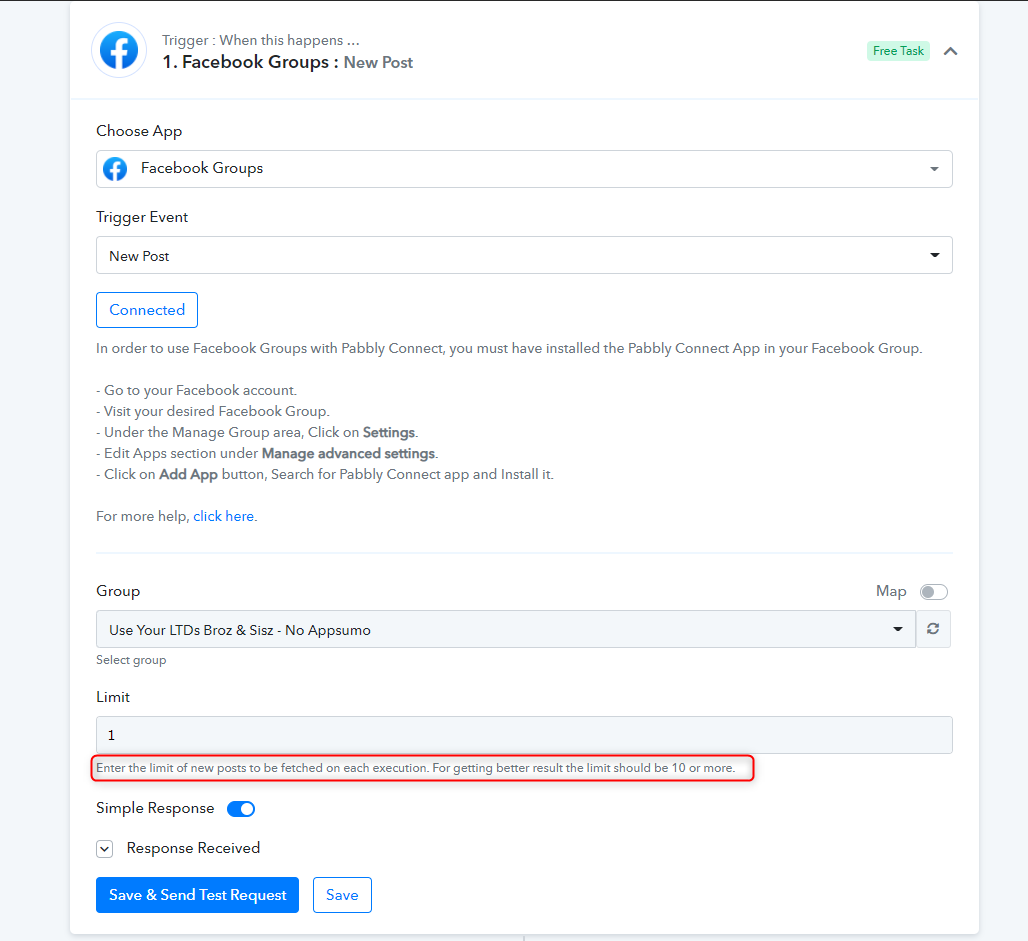Viewport: 1028px width, 941px height.
Task: Click the 'Select group' hint text
Action: [x=131, y=660]
